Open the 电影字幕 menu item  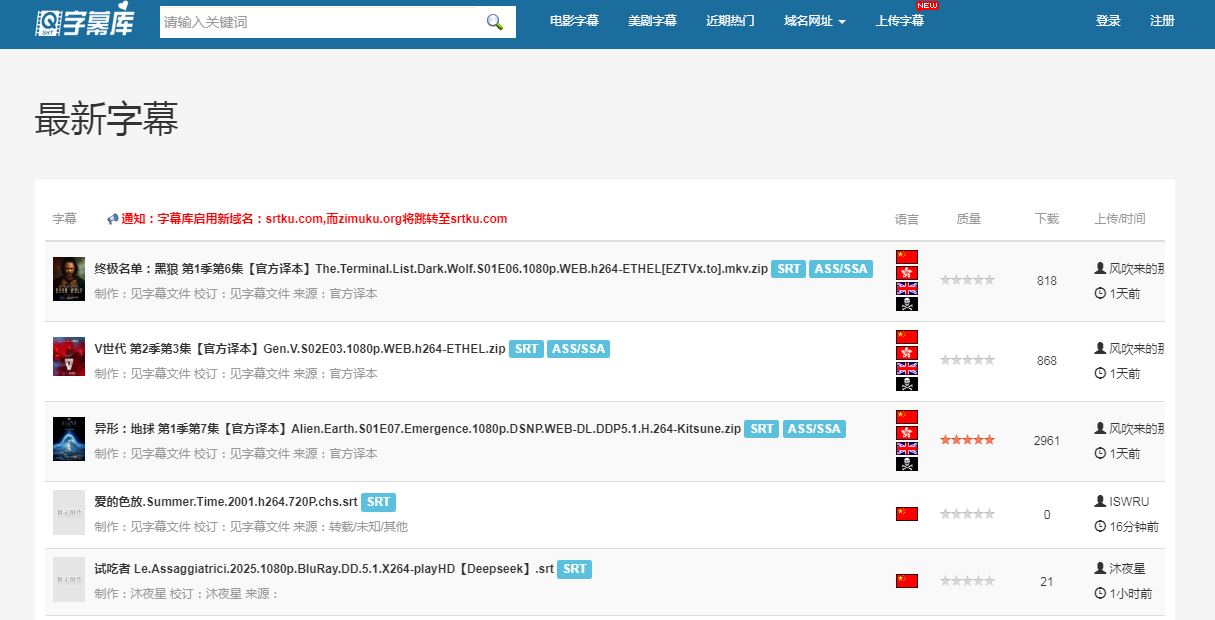point(574,21)
